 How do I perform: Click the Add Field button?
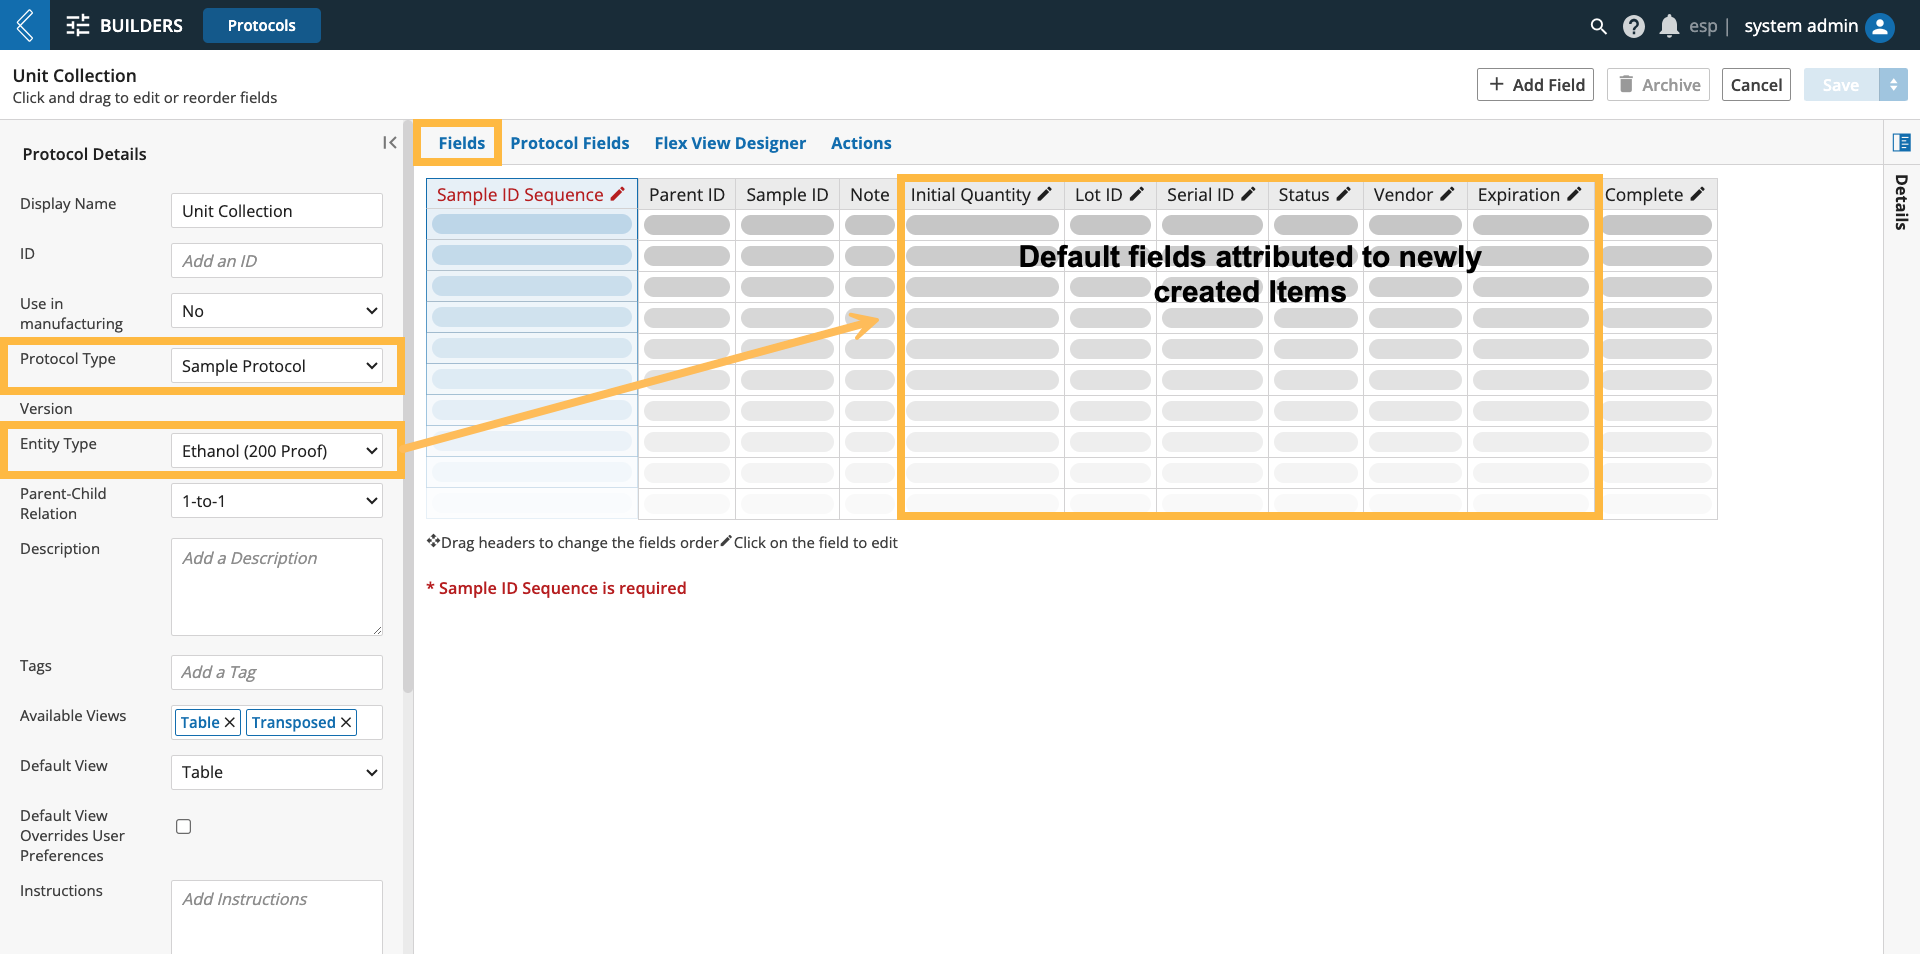1535,85
